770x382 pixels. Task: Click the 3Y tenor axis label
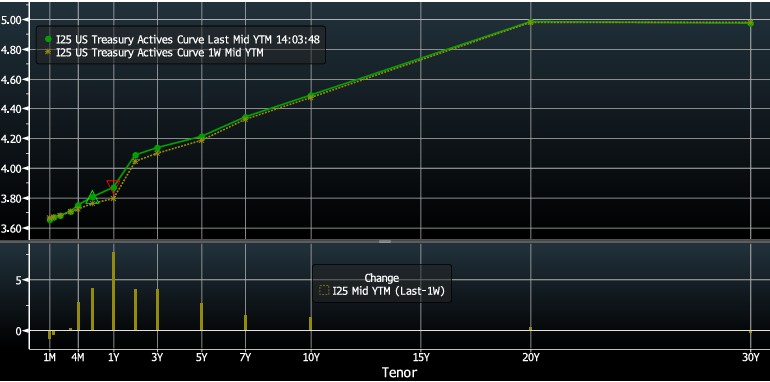click(157, 357)
